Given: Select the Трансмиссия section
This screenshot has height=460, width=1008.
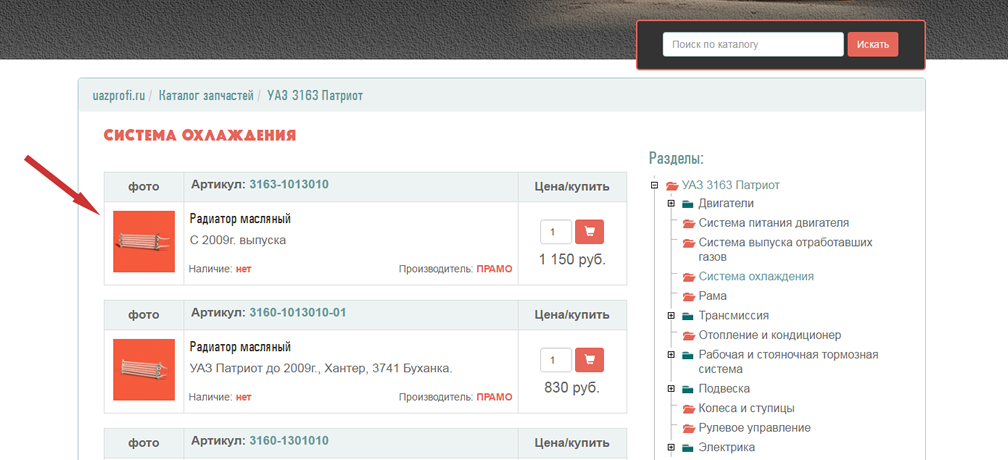Looking at the screenshot, I should coord(734,315).
